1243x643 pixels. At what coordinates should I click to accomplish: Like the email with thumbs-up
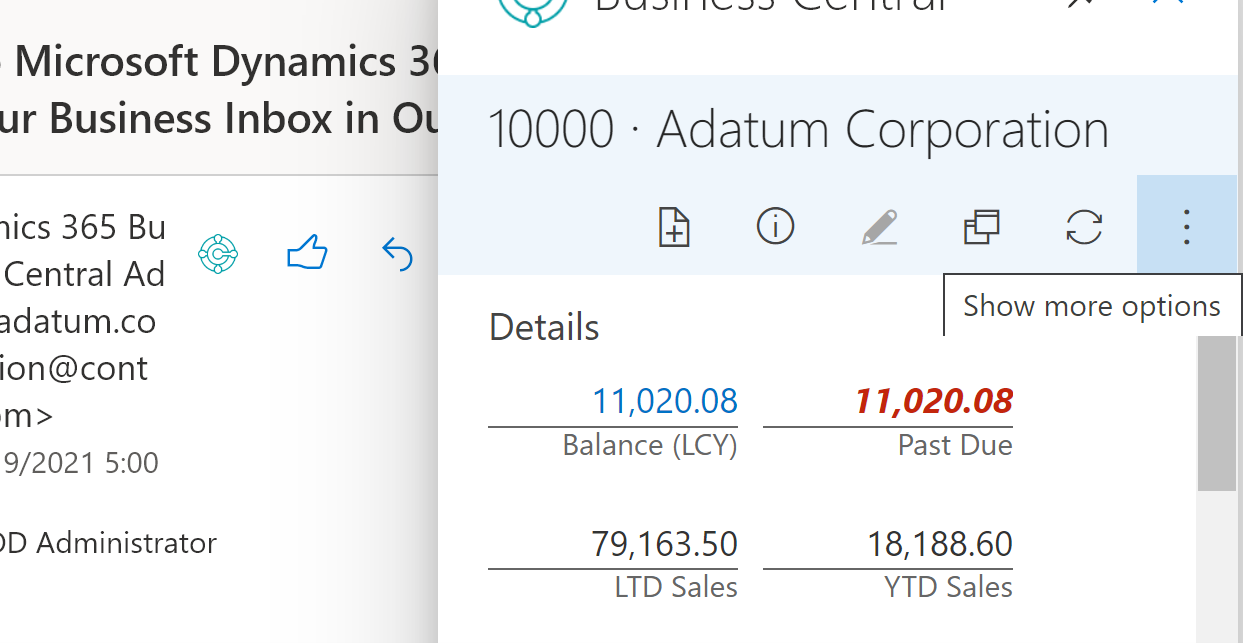coord(307,254)
